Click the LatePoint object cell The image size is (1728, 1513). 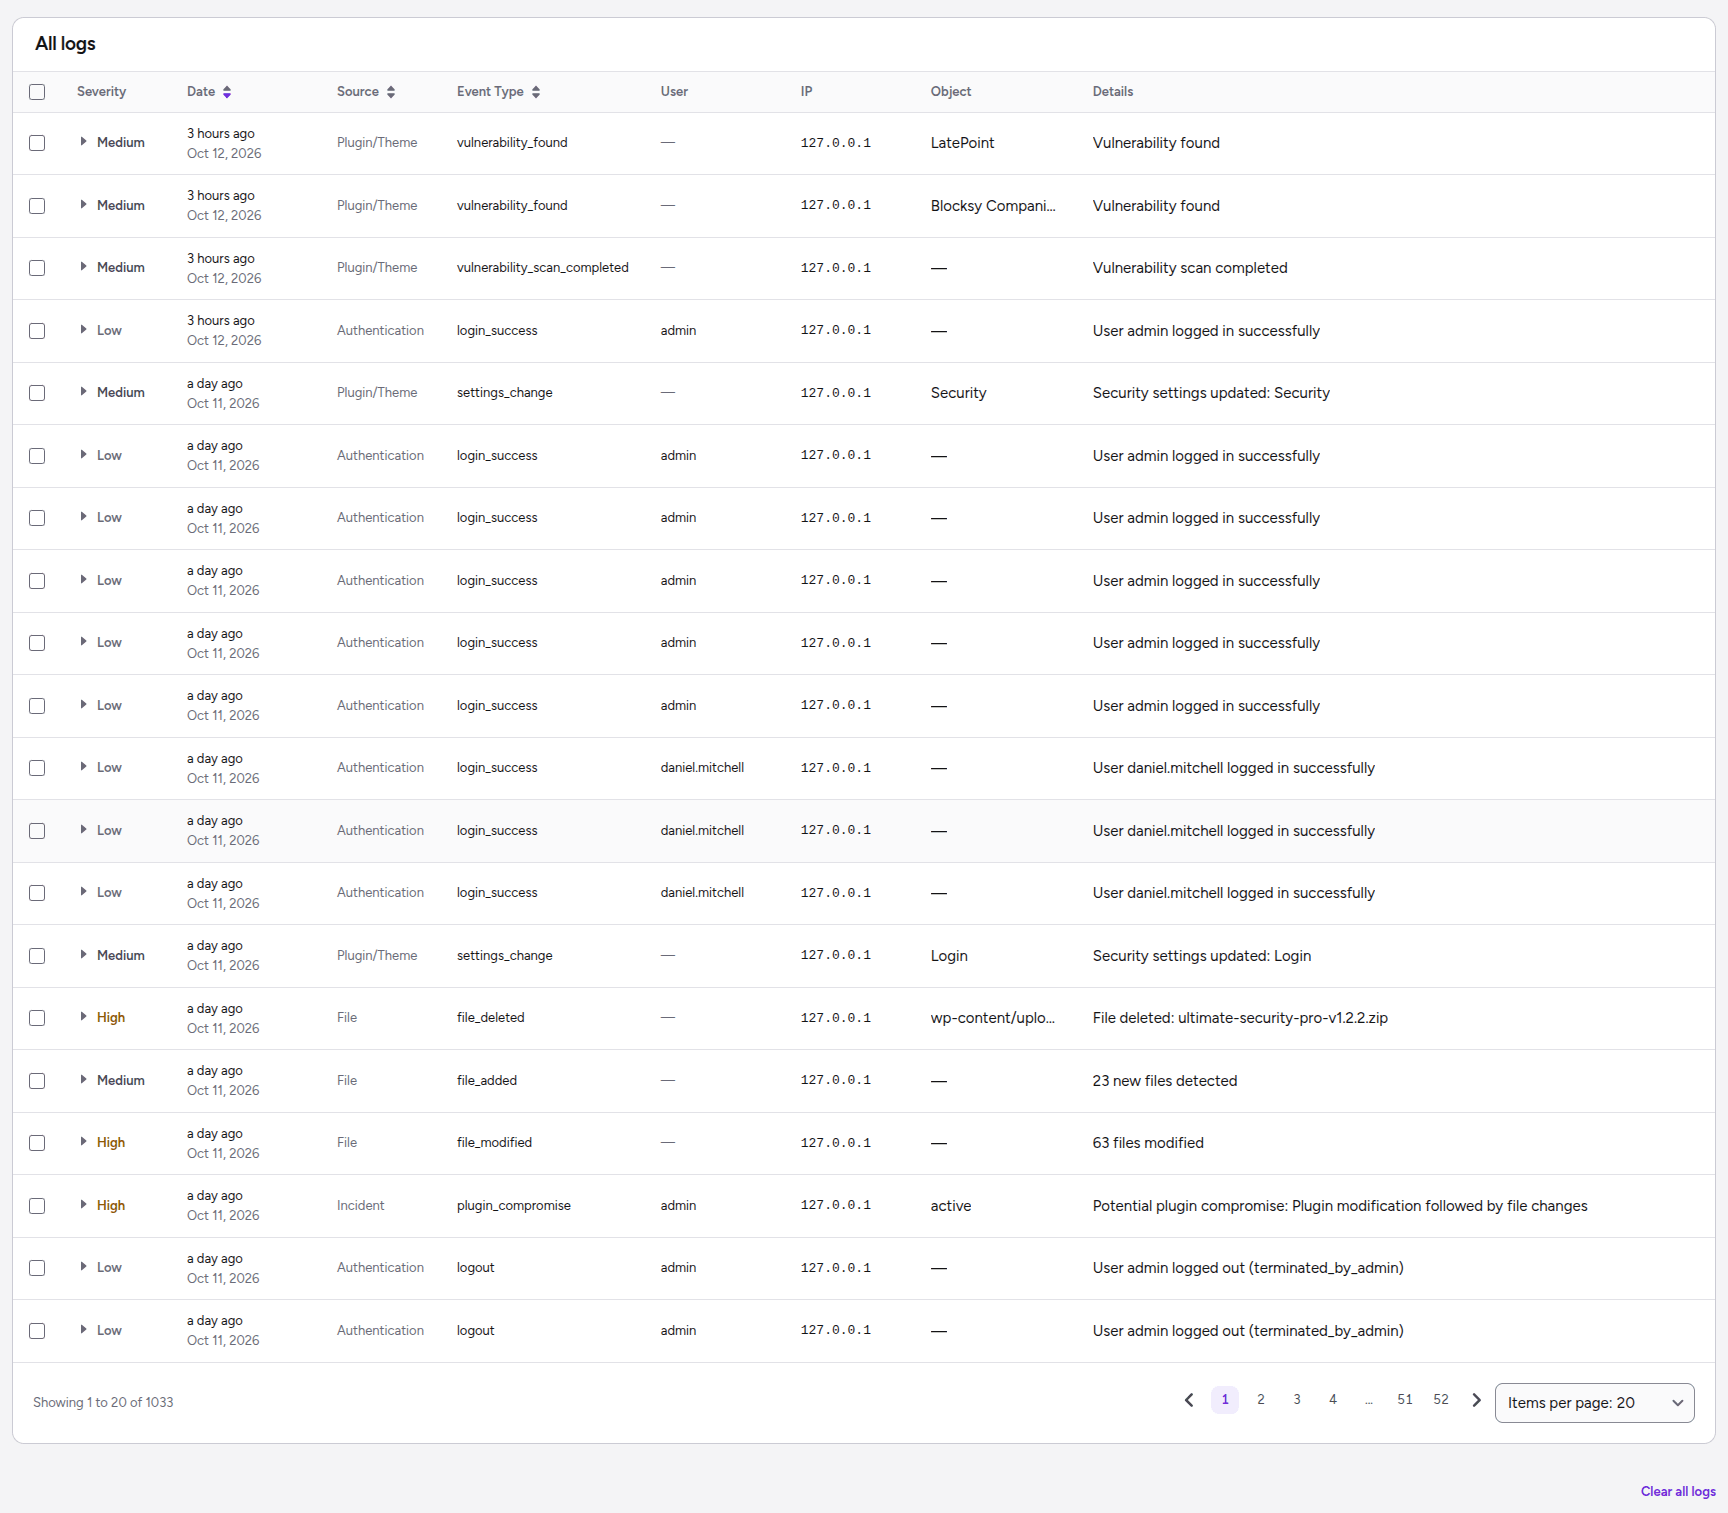pos(962,143)
